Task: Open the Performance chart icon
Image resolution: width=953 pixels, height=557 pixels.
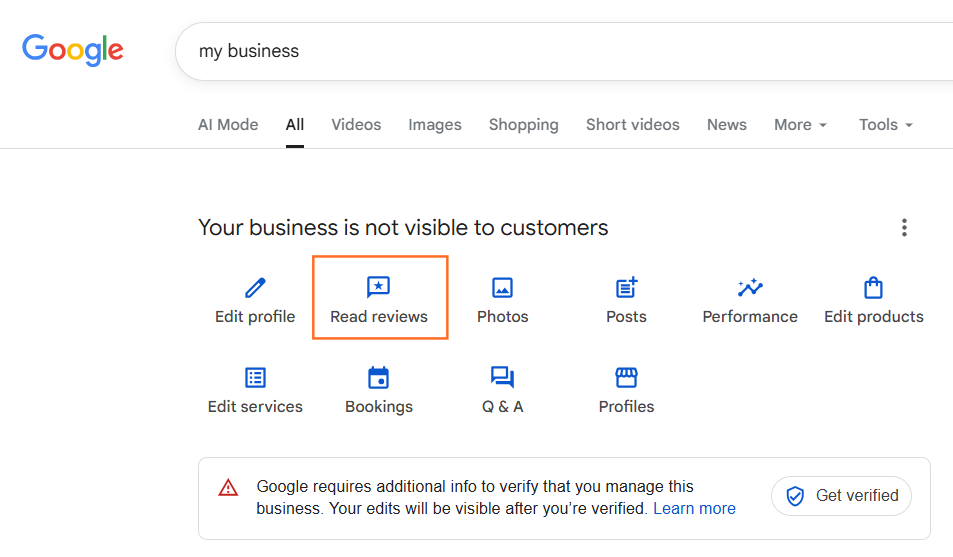Action: 750,287
